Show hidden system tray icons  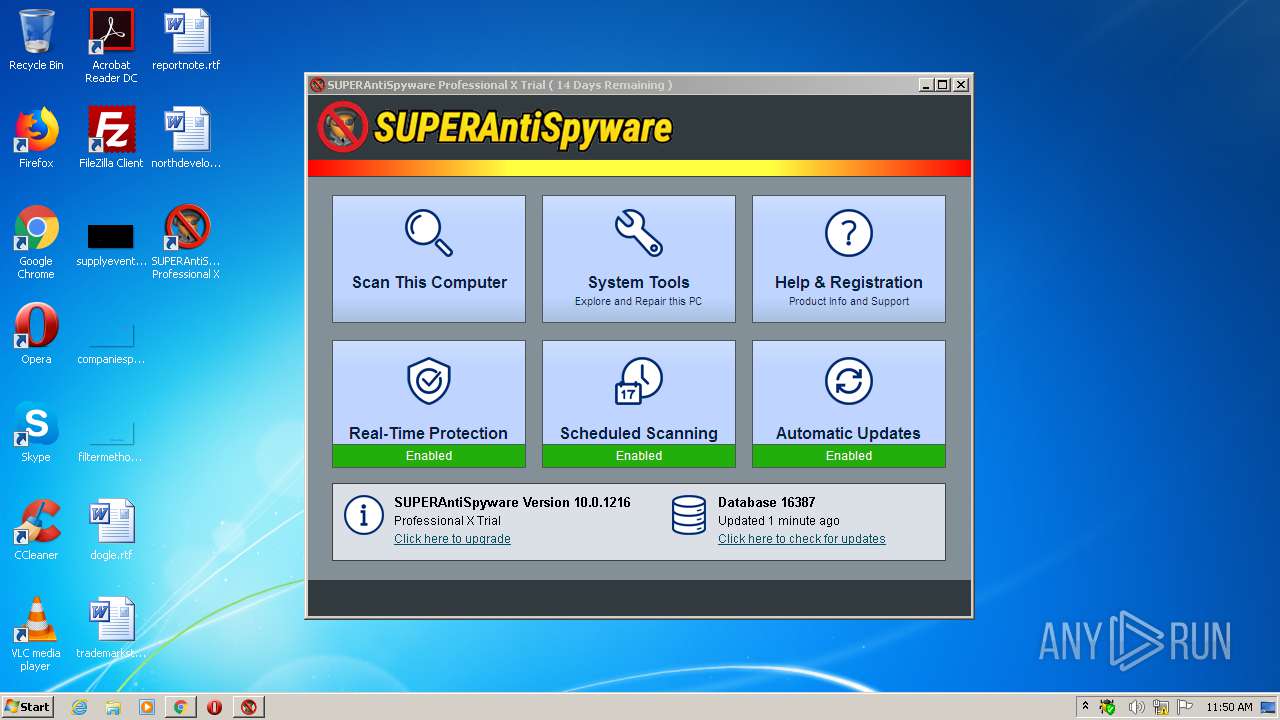click(x=1085, y=706)
